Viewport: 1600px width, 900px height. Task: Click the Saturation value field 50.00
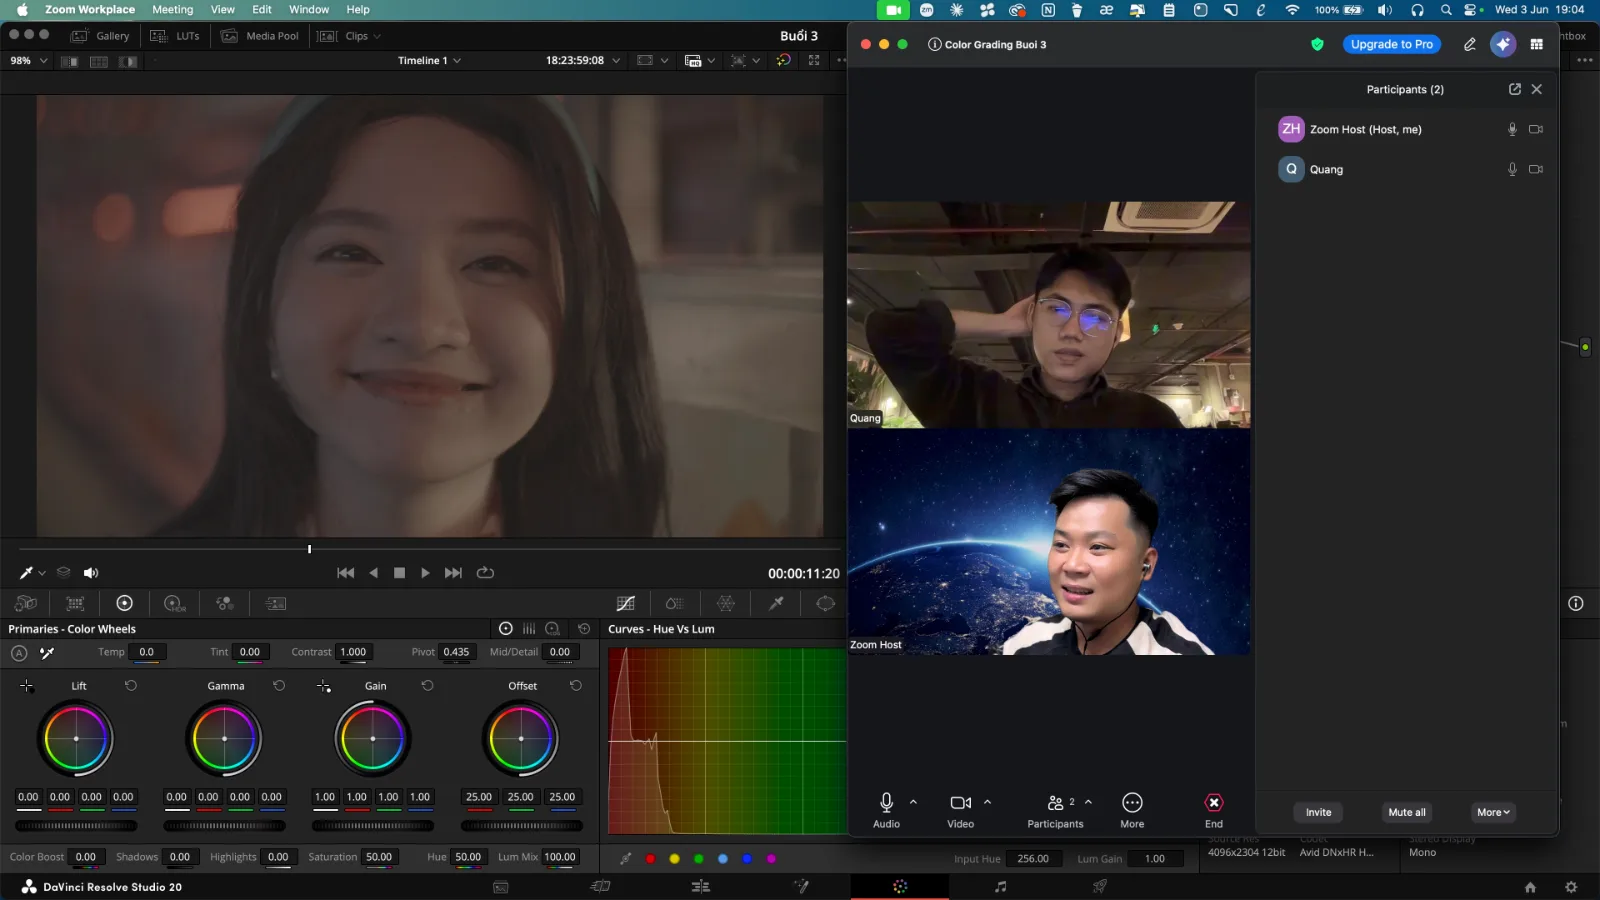tap(379, 857)
